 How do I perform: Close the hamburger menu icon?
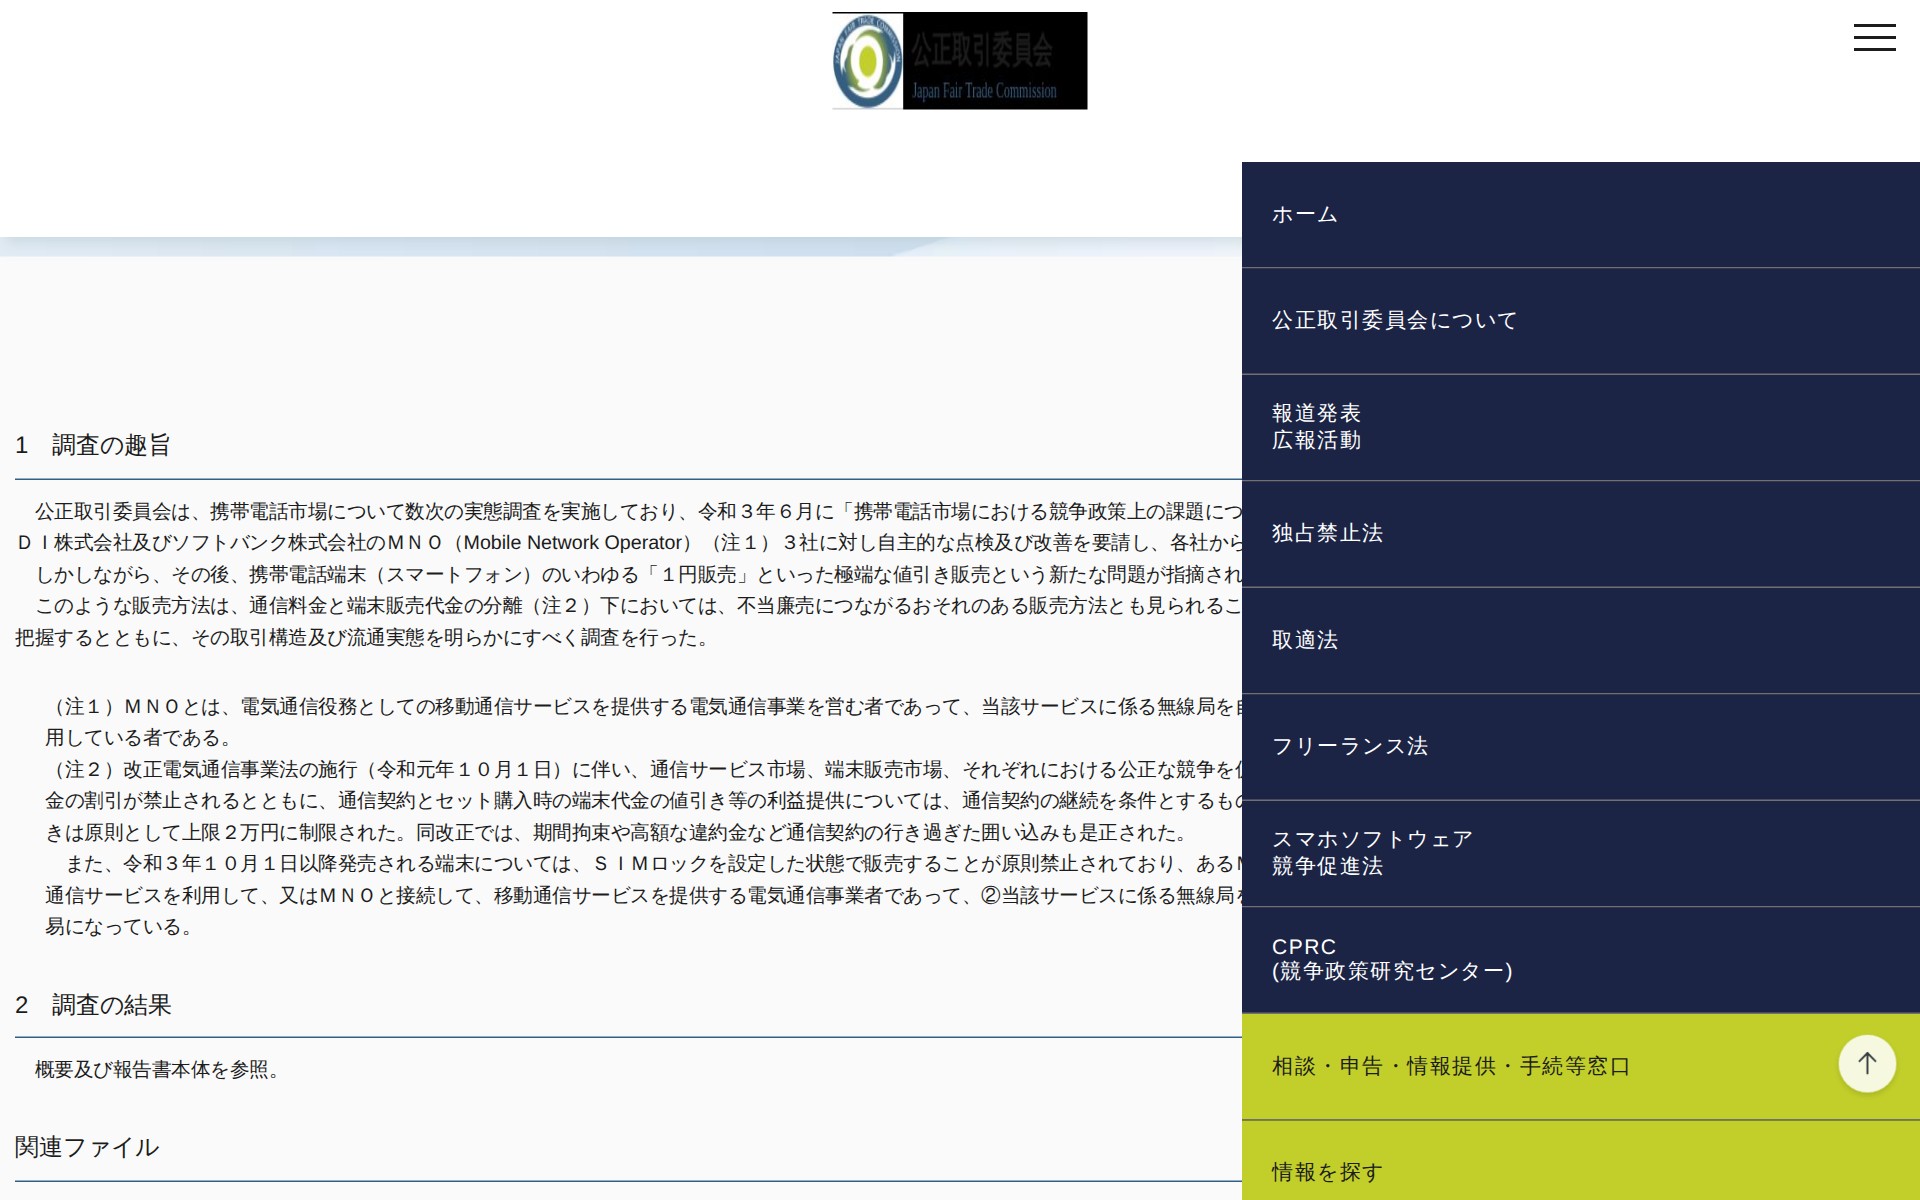[1874, 38]
